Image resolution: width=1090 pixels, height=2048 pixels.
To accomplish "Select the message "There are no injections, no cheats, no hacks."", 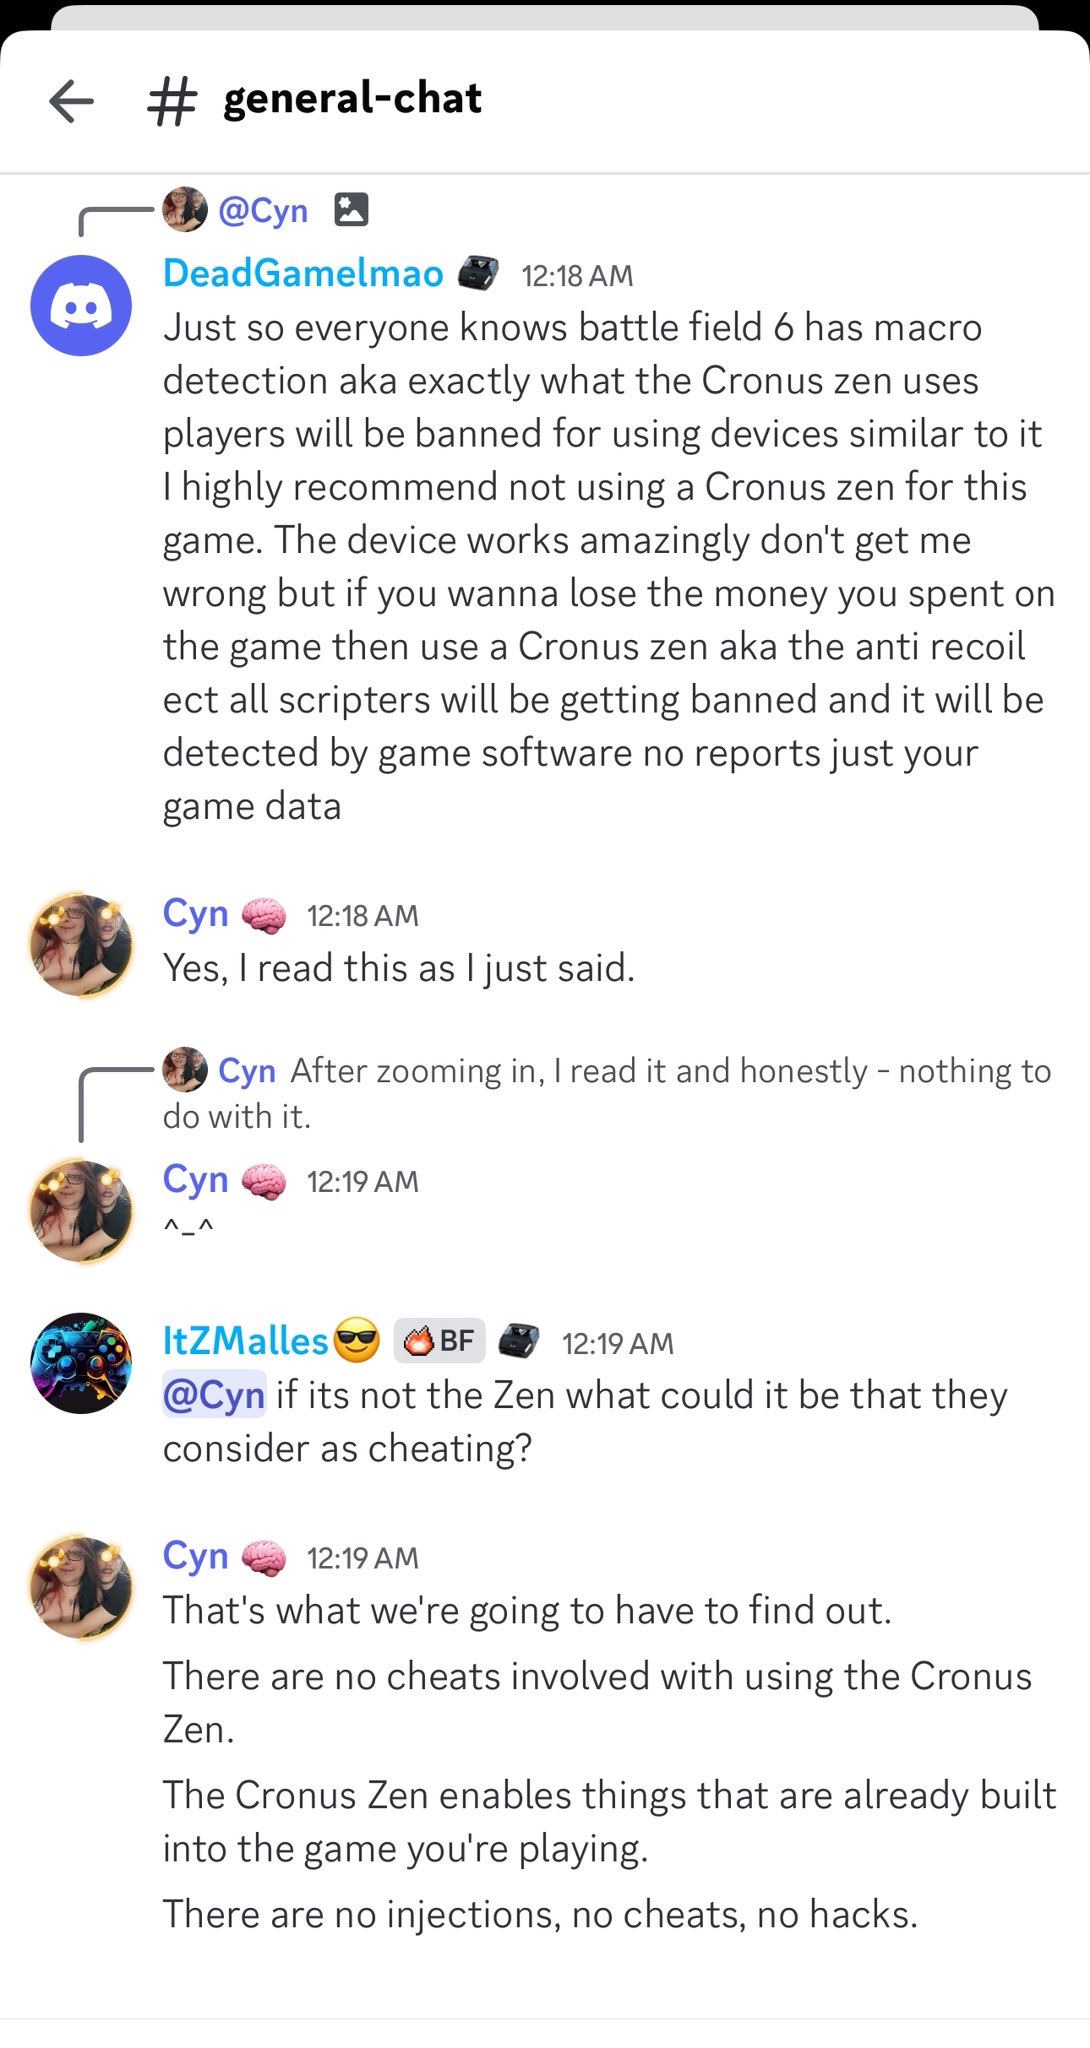I will pos(540,1914).
